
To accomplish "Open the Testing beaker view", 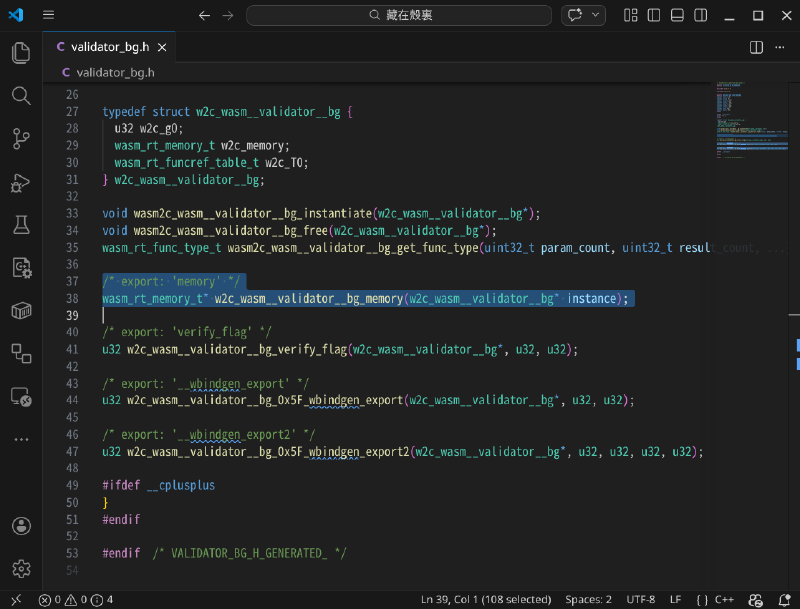I will (x=20, y=225).
